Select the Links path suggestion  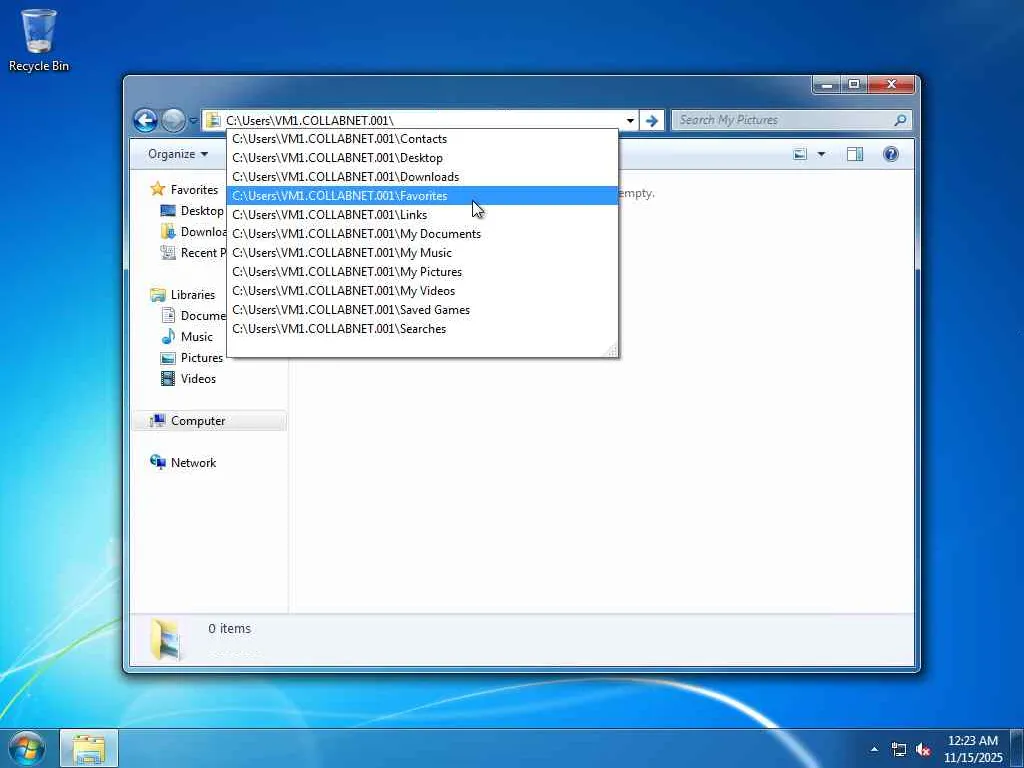(422, 215)
